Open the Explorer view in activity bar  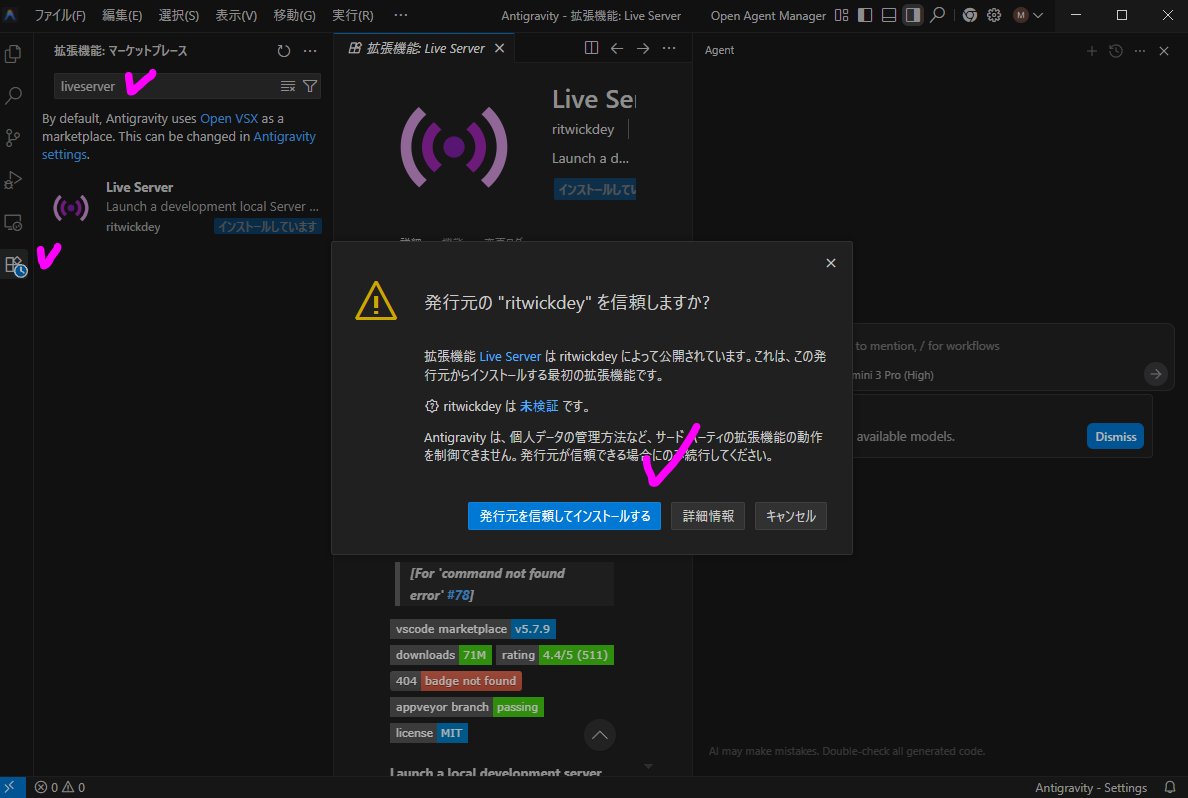click(14, 54)
